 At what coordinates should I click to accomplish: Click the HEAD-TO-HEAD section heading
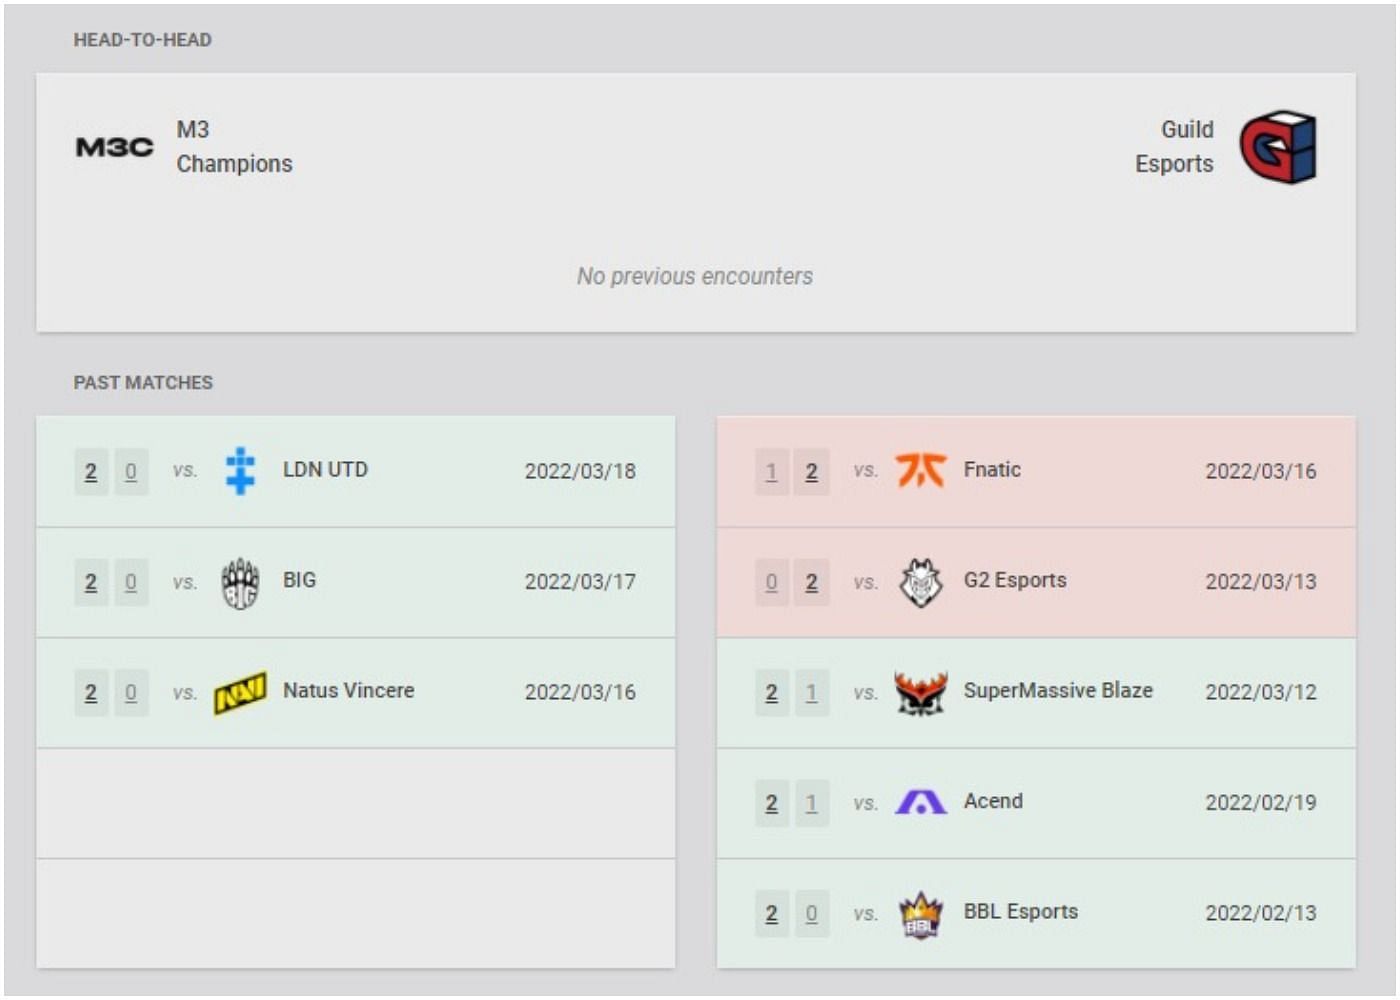tap(142, 40)
